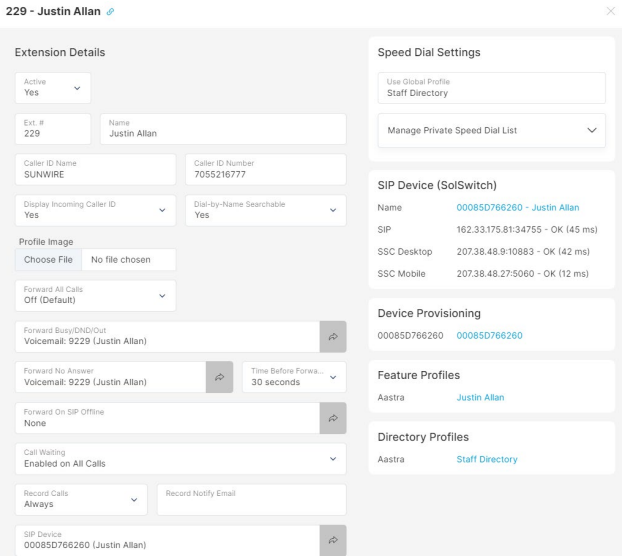The height and width of the screenshot is (558, 625).
Task: Open the Record Calls dropdown
Action: point(81,500)
